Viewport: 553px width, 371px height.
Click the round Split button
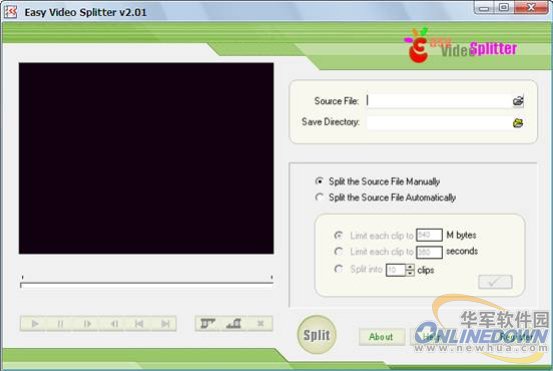[x=316, y=335]
